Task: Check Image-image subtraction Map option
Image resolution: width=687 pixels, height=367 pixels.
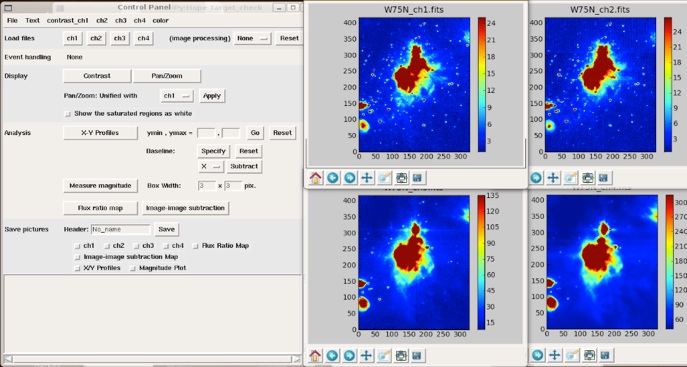Action: [78, 257]
